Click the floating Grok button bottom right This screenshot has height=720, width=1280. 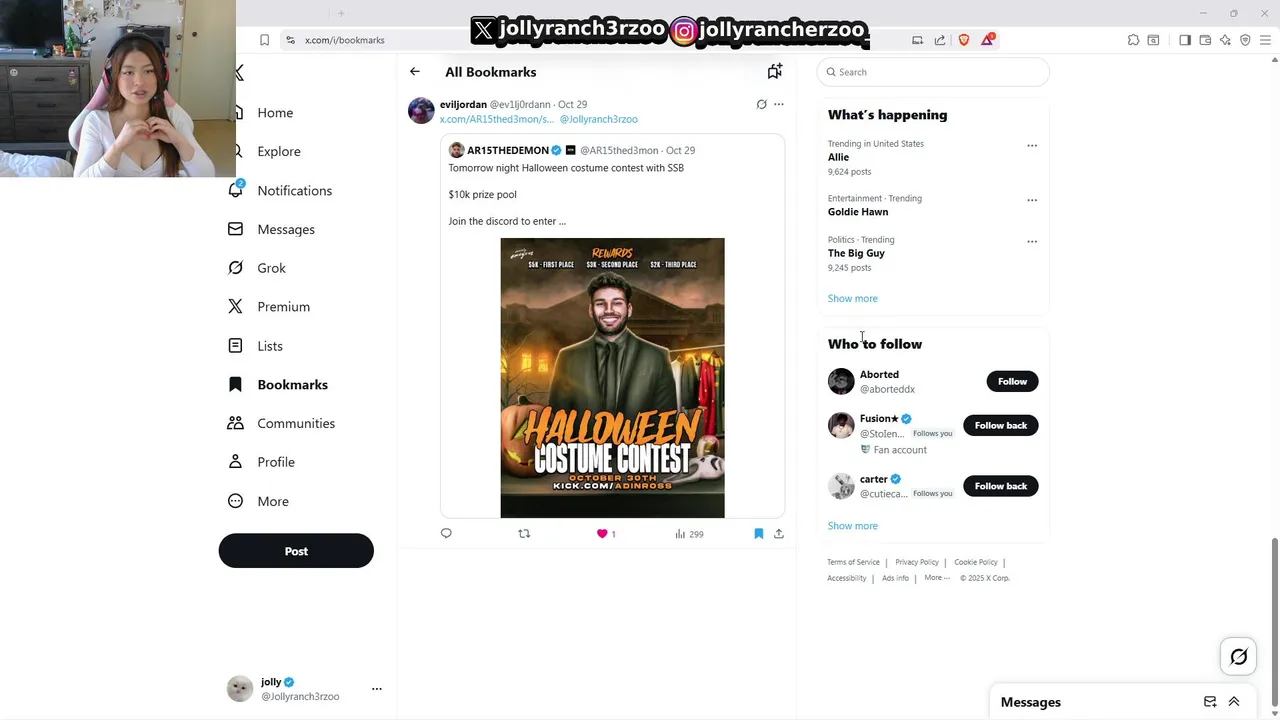point(1239,657)
